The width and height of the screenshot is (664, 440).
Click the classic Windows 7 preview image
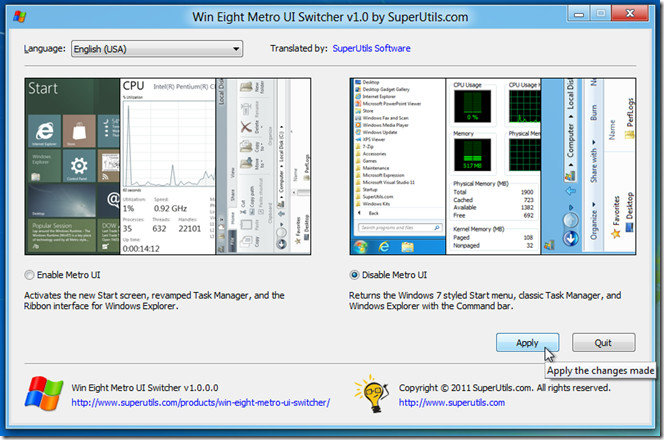pos(495,166)
